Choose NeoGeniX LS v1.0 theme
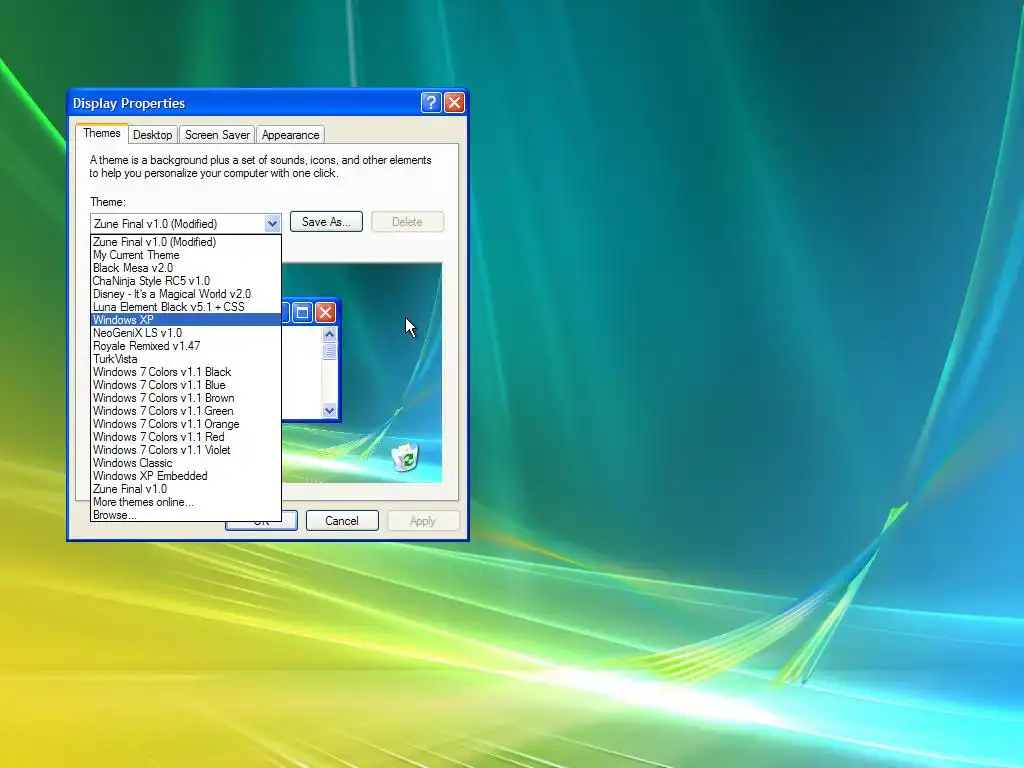The width and height of the screenshot is (1024, 768). (185, 333)
